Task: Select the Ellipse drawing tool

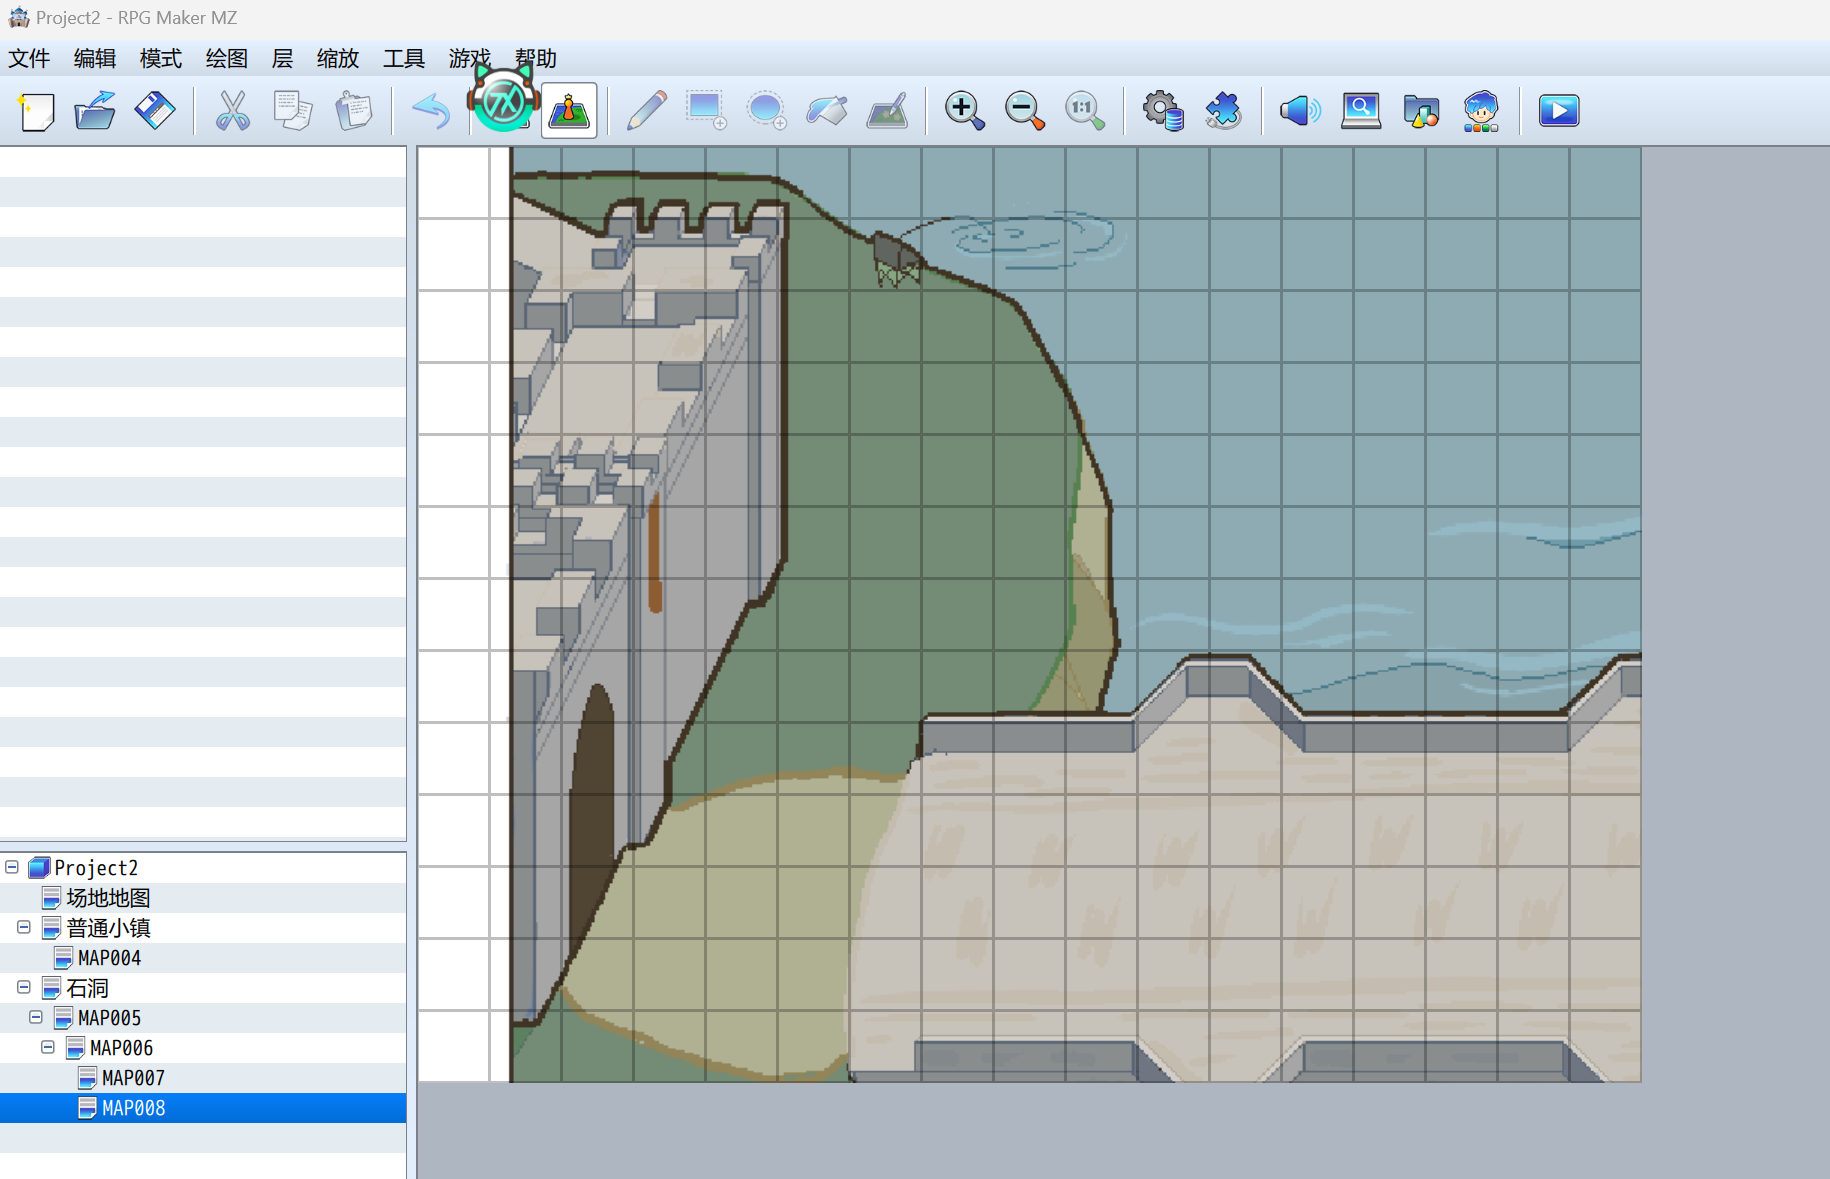Action: 767,111
